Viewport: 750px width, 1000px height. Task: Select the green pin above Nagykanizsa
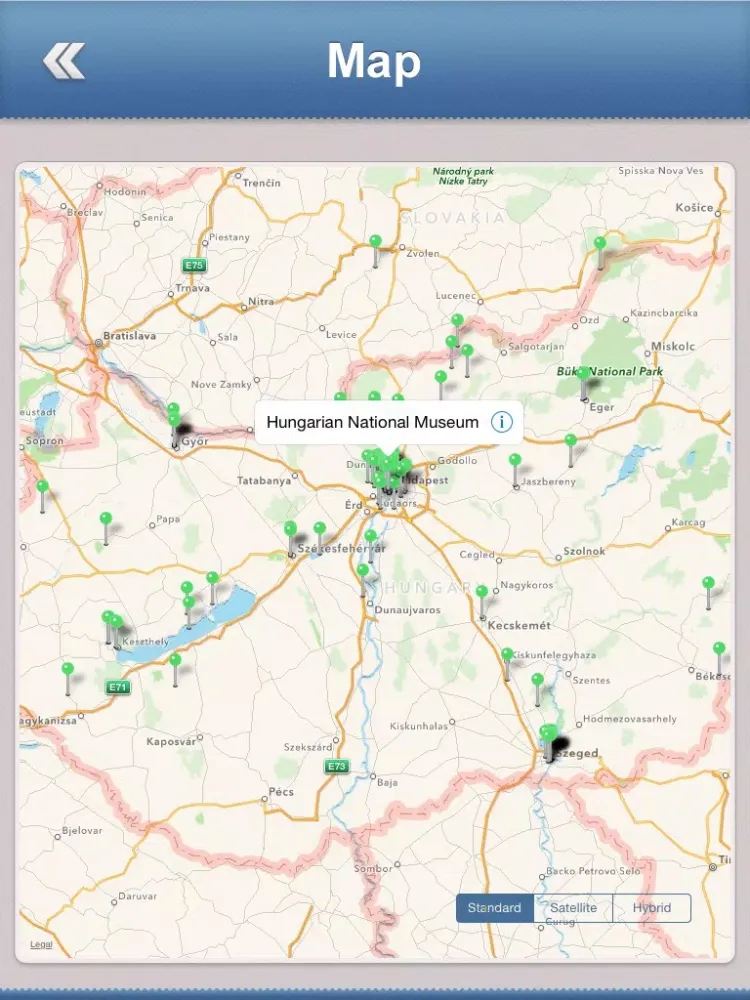pos(68,668)
